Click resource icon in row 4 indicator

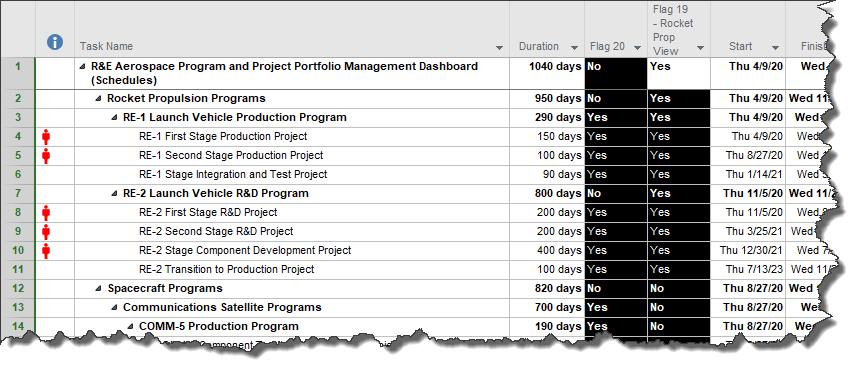tap(46, 137)
